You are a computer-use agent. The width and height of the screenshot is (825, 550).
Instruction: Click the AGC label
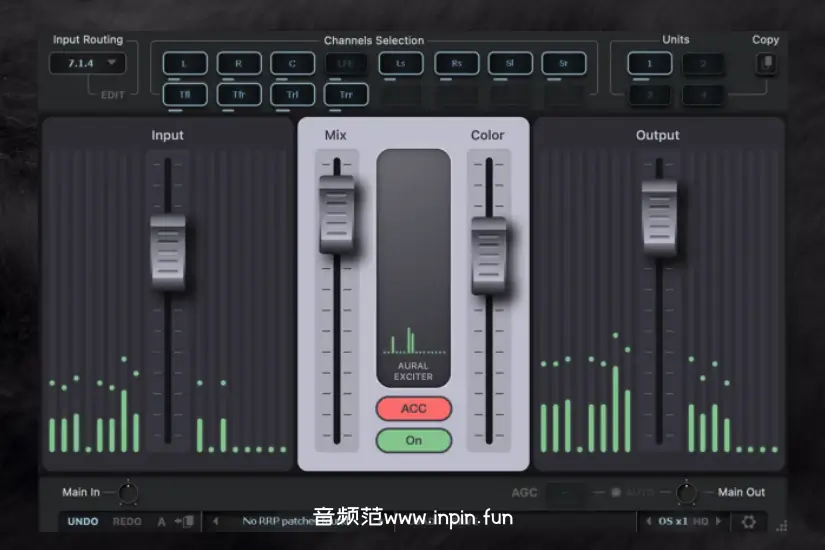[525, 493]
